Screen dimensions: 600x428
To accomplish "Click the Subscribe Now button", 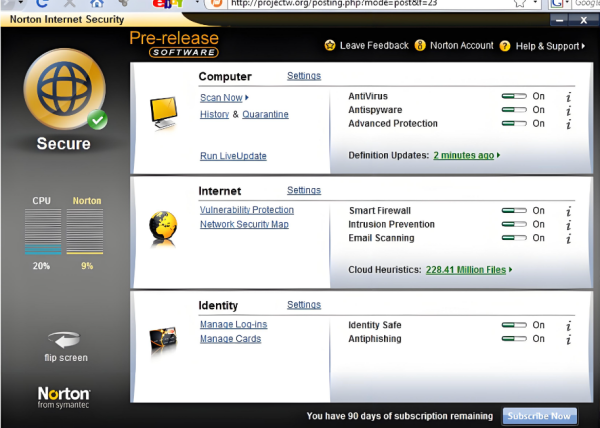I will pyautogui.click(x=539, y=416).
